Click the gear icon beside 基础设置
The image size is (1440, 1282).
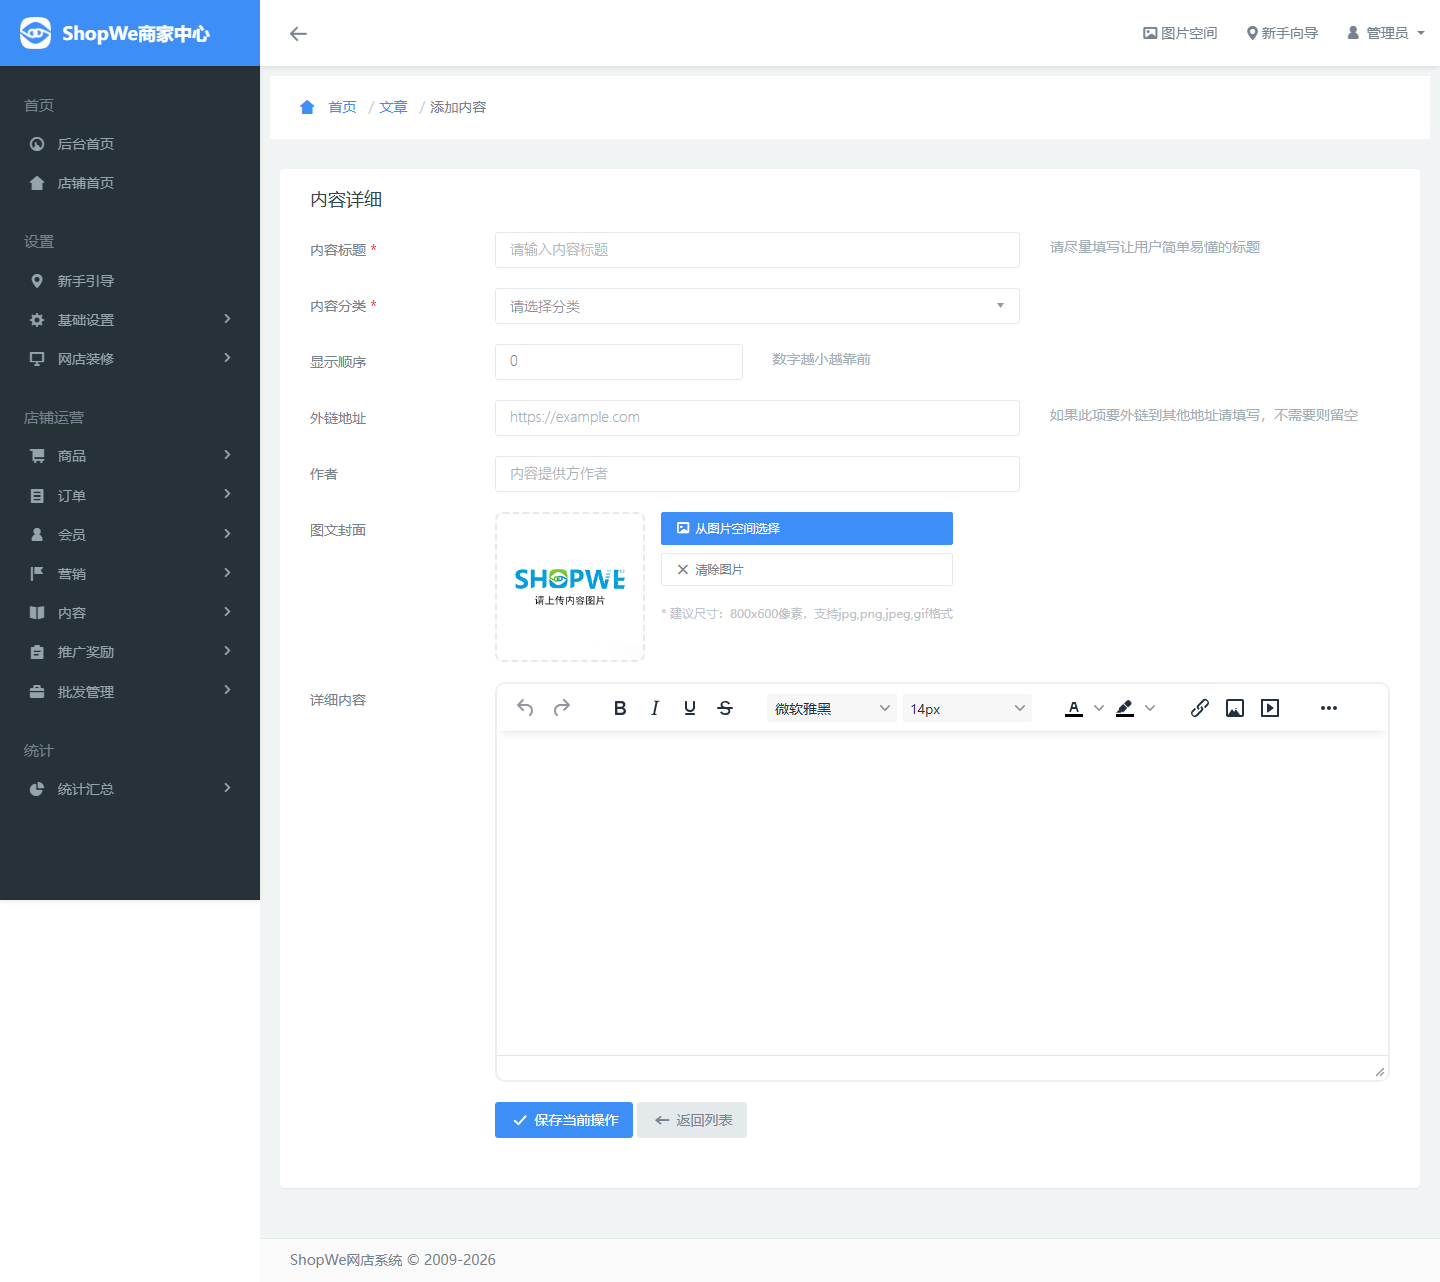[37, 320]
